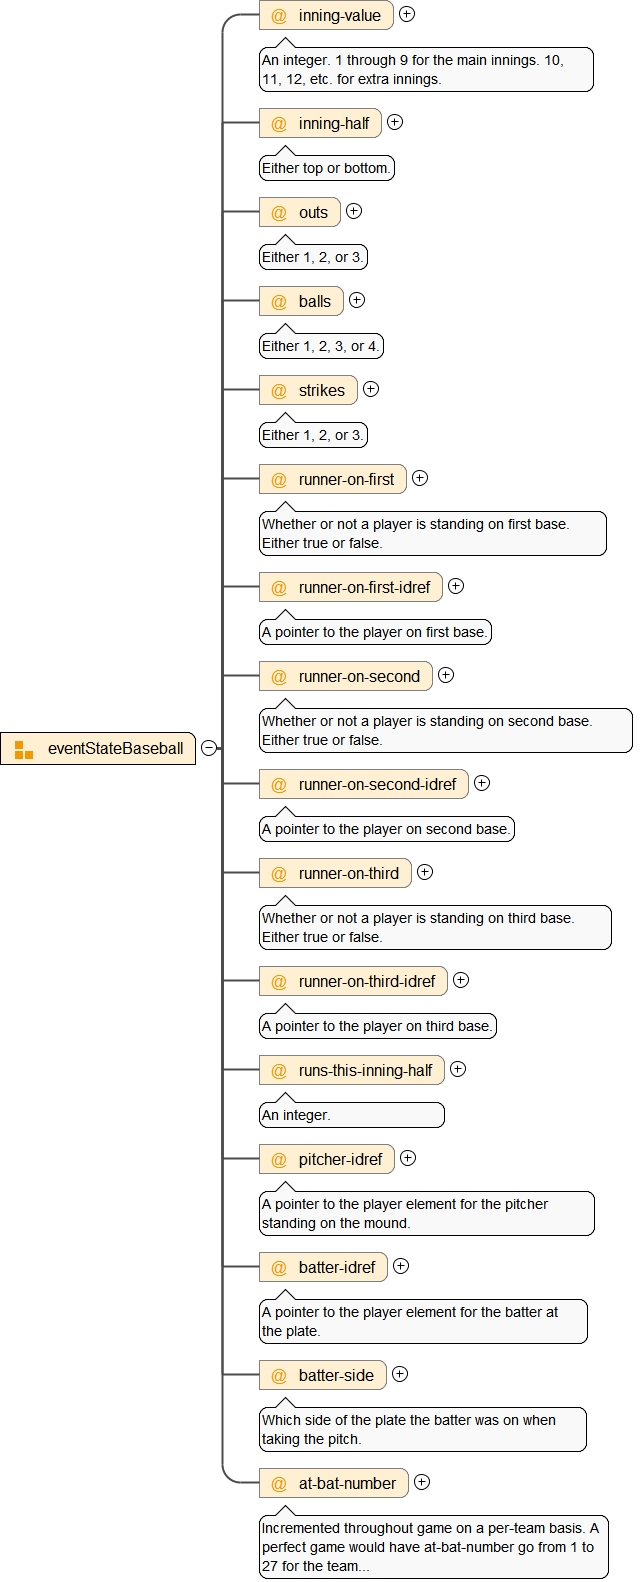Expand the balls attribute node

(357, 300)
